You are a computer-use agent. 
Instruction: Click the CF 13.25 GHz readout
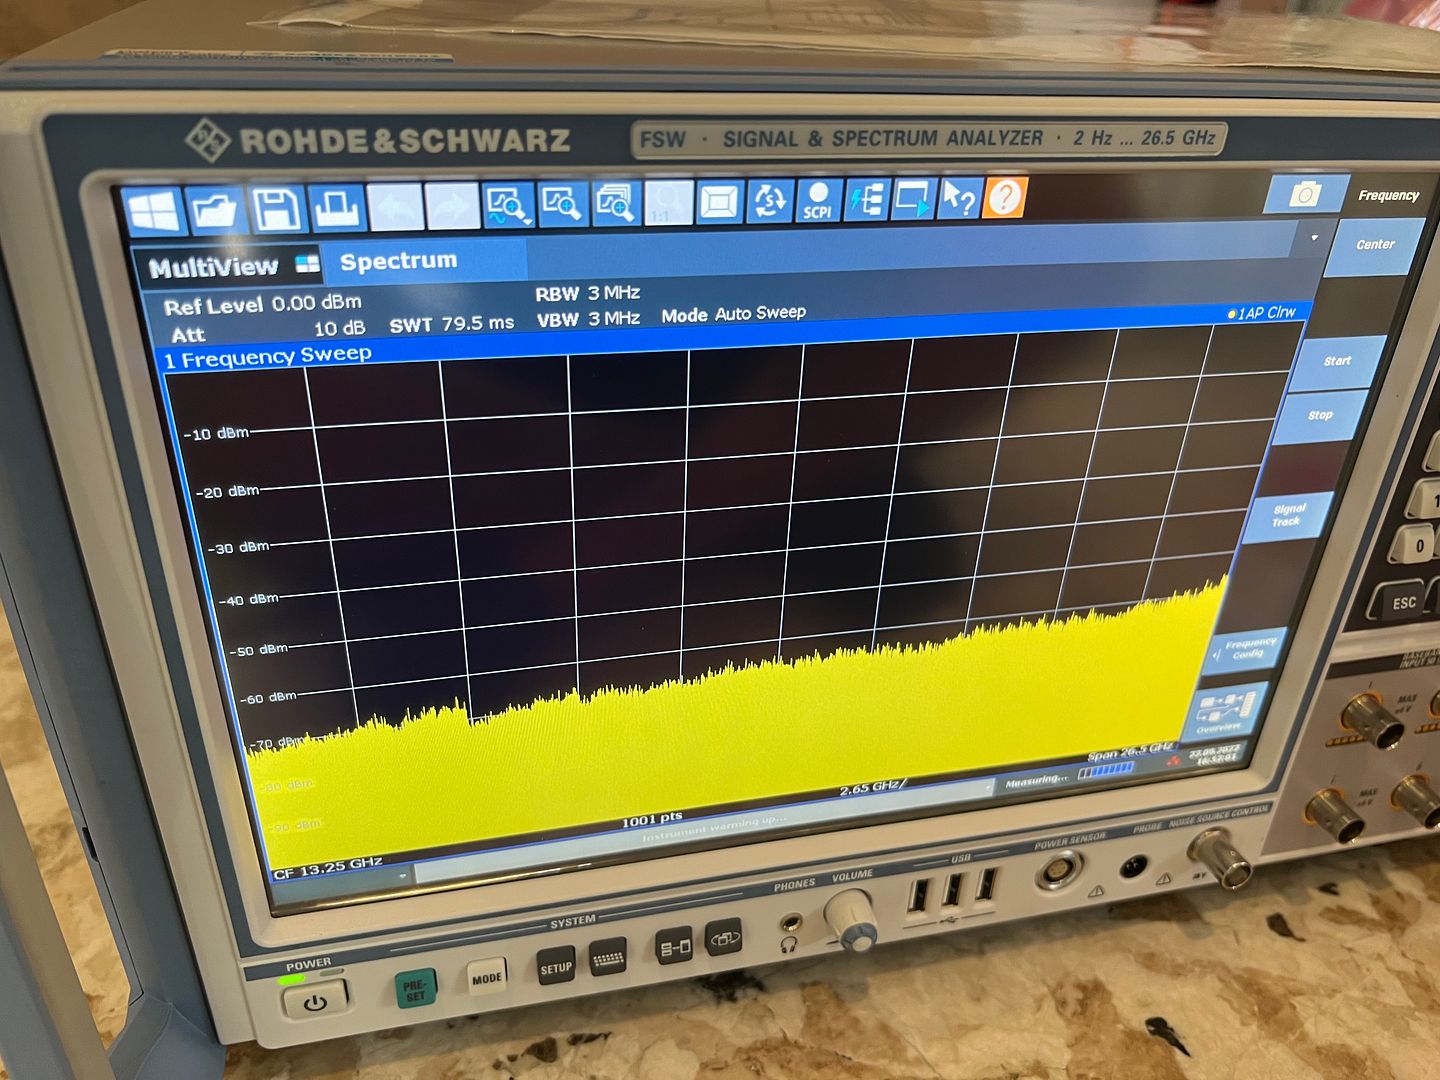pos(328,867)
